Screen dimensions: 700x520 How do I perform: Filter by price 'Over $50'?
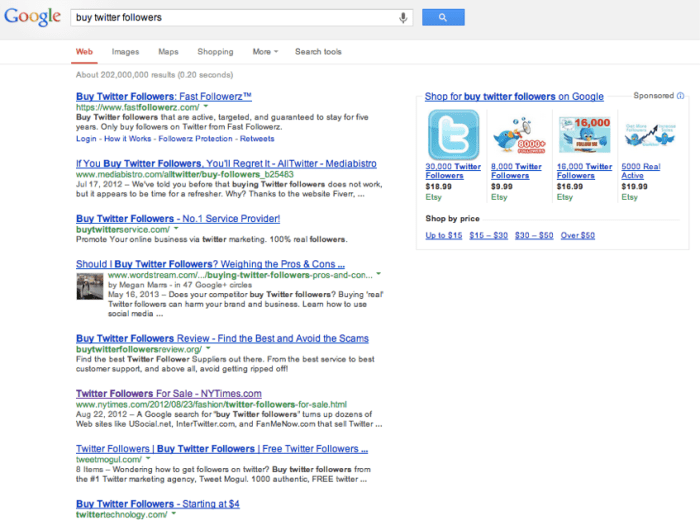pyautogui.click(x=578, y=235)
